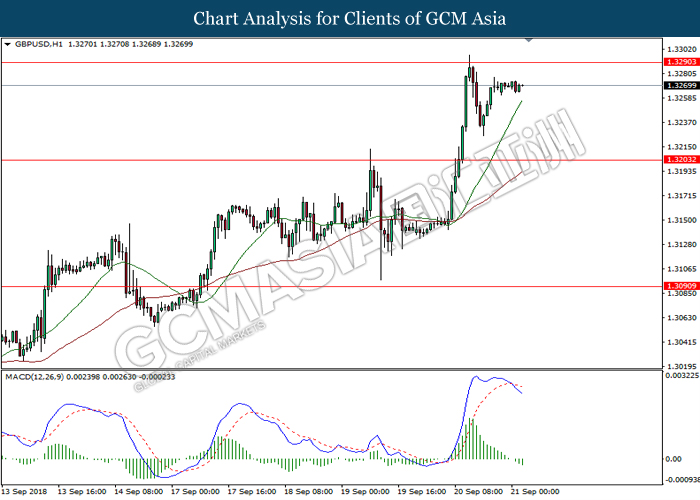Click the 18 Sep 08:00 time label

click(x=308, y=492)
